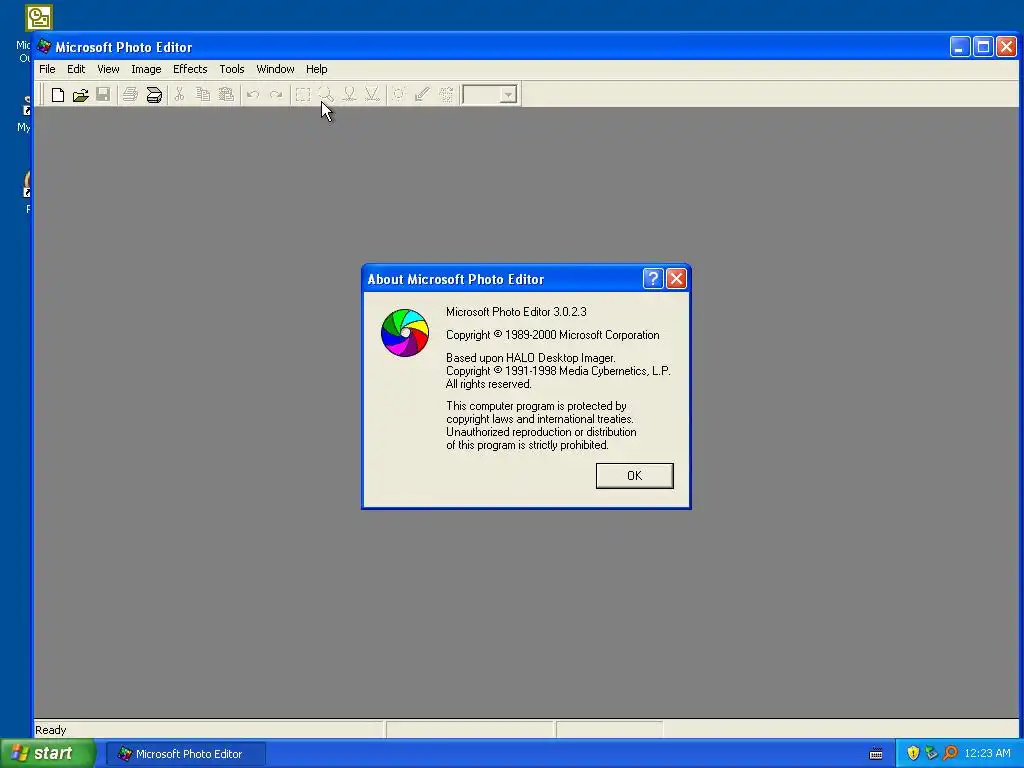Click the 'Ready' status bar text
1024x768 pixels.
[50, 730]
